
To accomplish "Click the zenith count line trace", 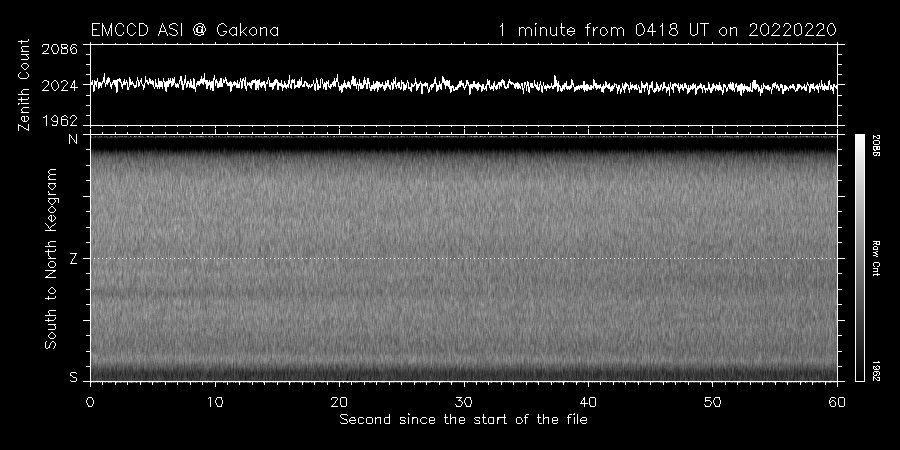I will click(464, 85).
